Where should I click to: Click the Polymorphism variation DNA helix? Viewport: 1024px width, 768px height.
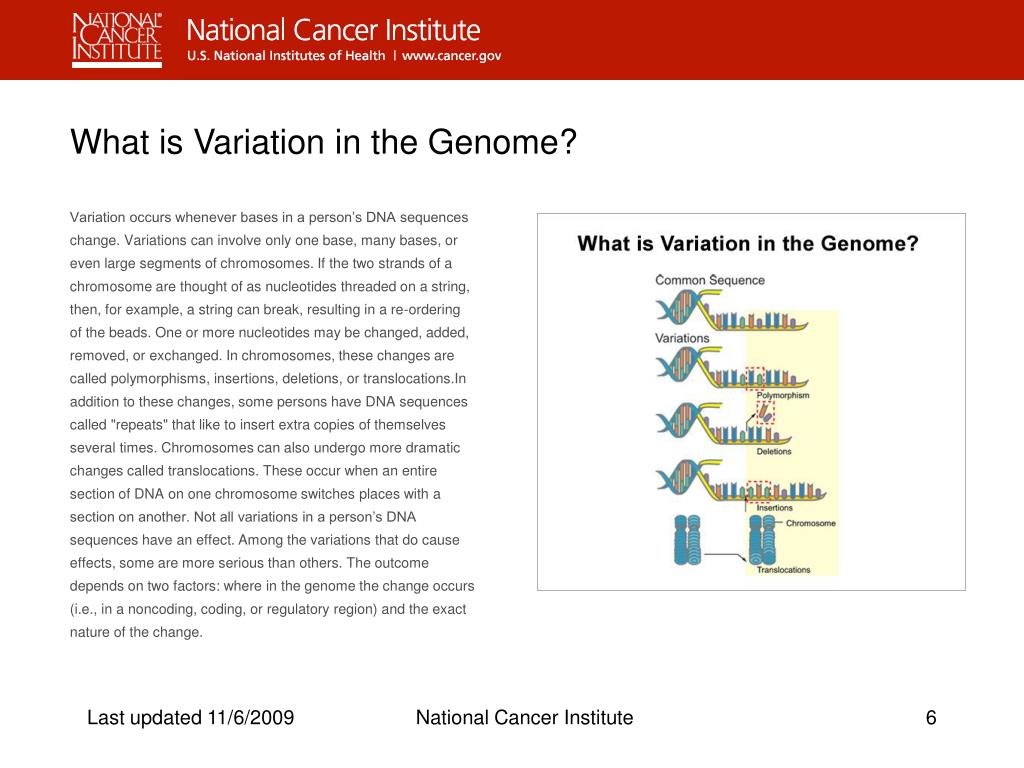(731, 367)
